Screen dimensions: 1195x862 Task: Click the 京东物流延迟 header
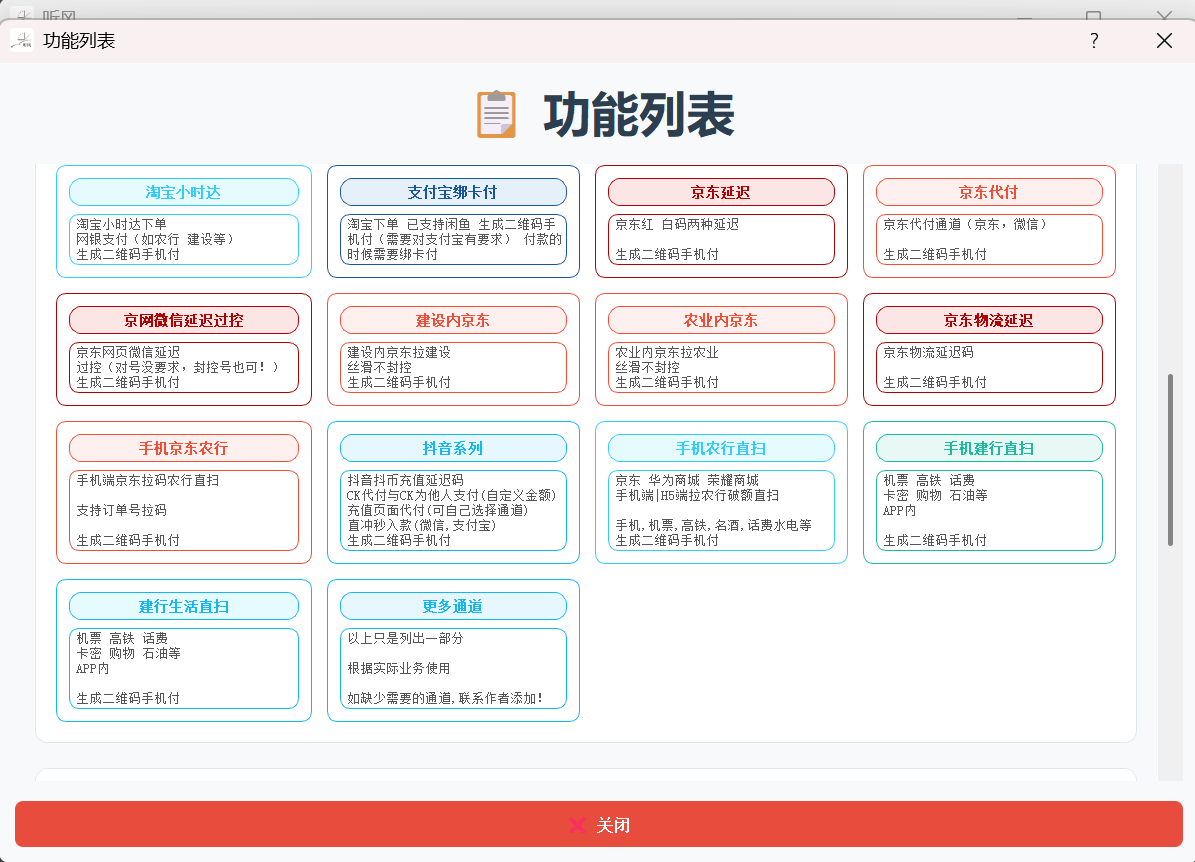click(988, 320)
